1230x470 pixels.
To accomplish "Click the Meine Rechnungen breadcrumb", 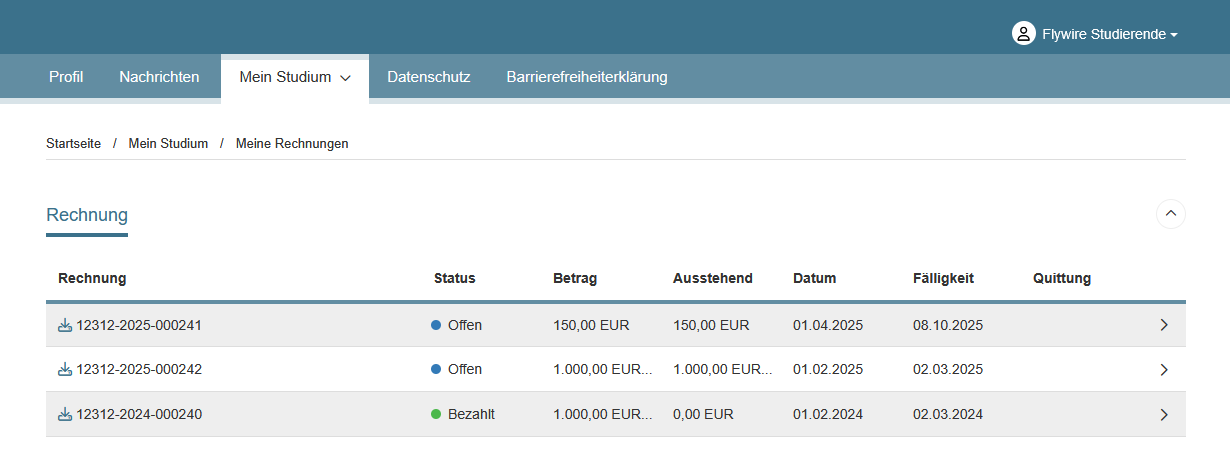I will (292, 144).
